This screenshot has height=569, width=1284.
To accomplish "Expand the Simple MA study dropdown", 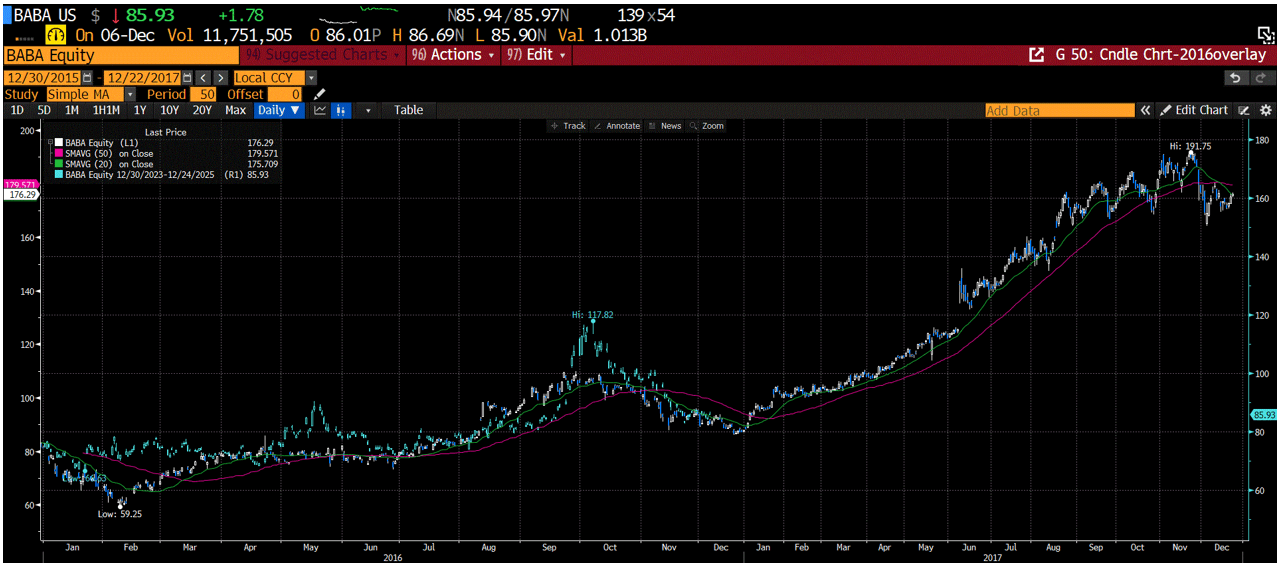I will 129,94.
